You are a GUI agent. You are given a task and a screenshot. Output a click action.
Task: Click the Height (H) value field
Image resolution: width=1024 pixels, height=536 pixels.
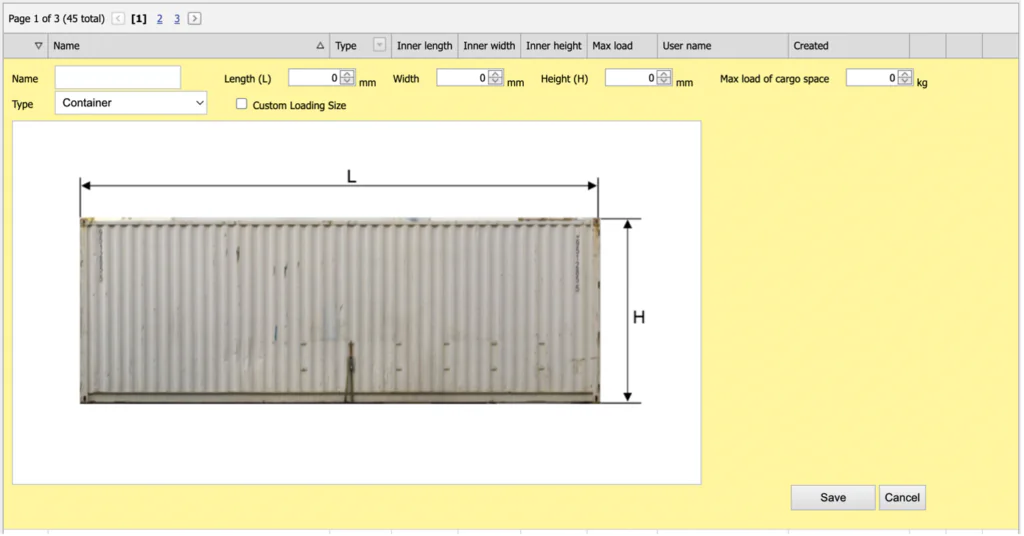pyautogui.click(x=631, y=78)
